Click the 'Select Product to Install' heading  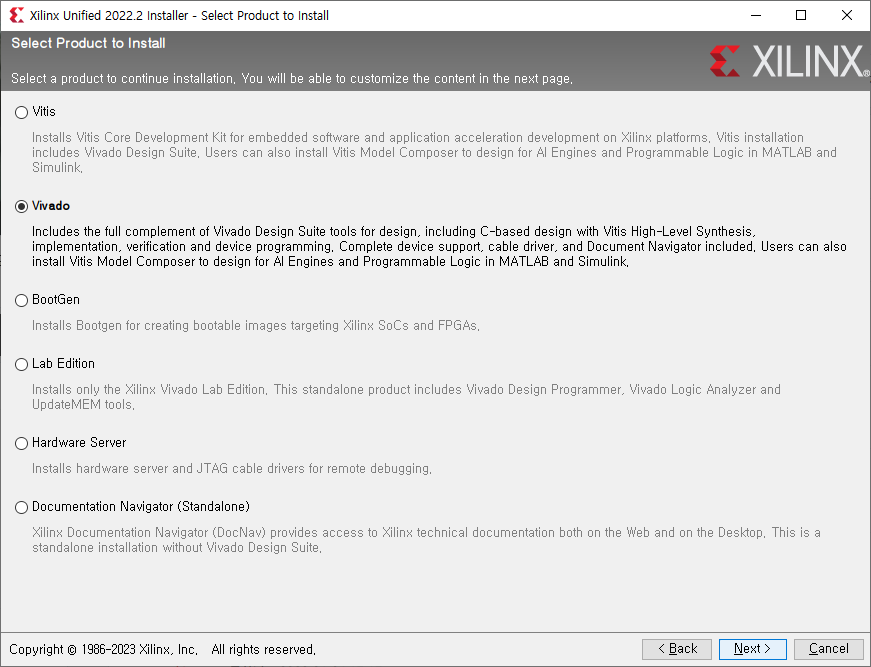88,43
